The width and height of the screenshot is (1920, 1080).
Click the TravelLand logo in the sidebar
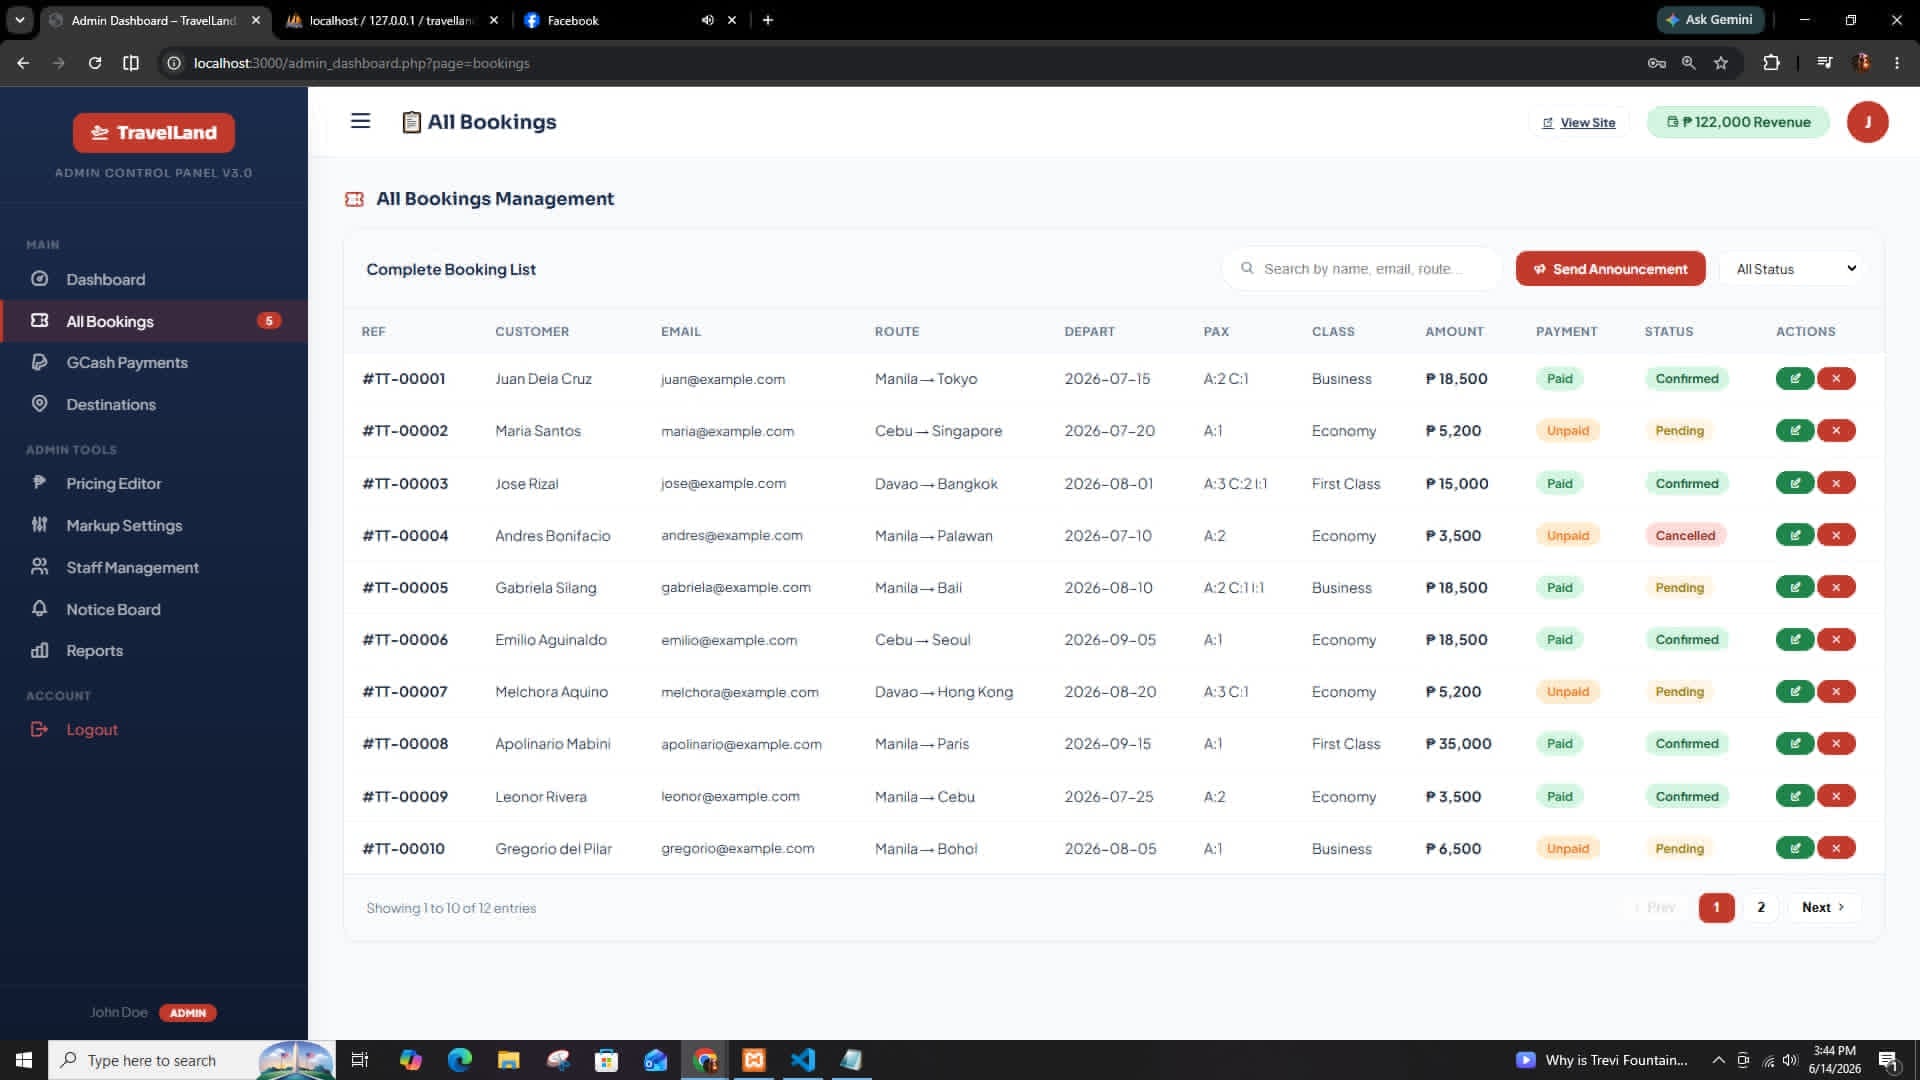click(154, 132)
